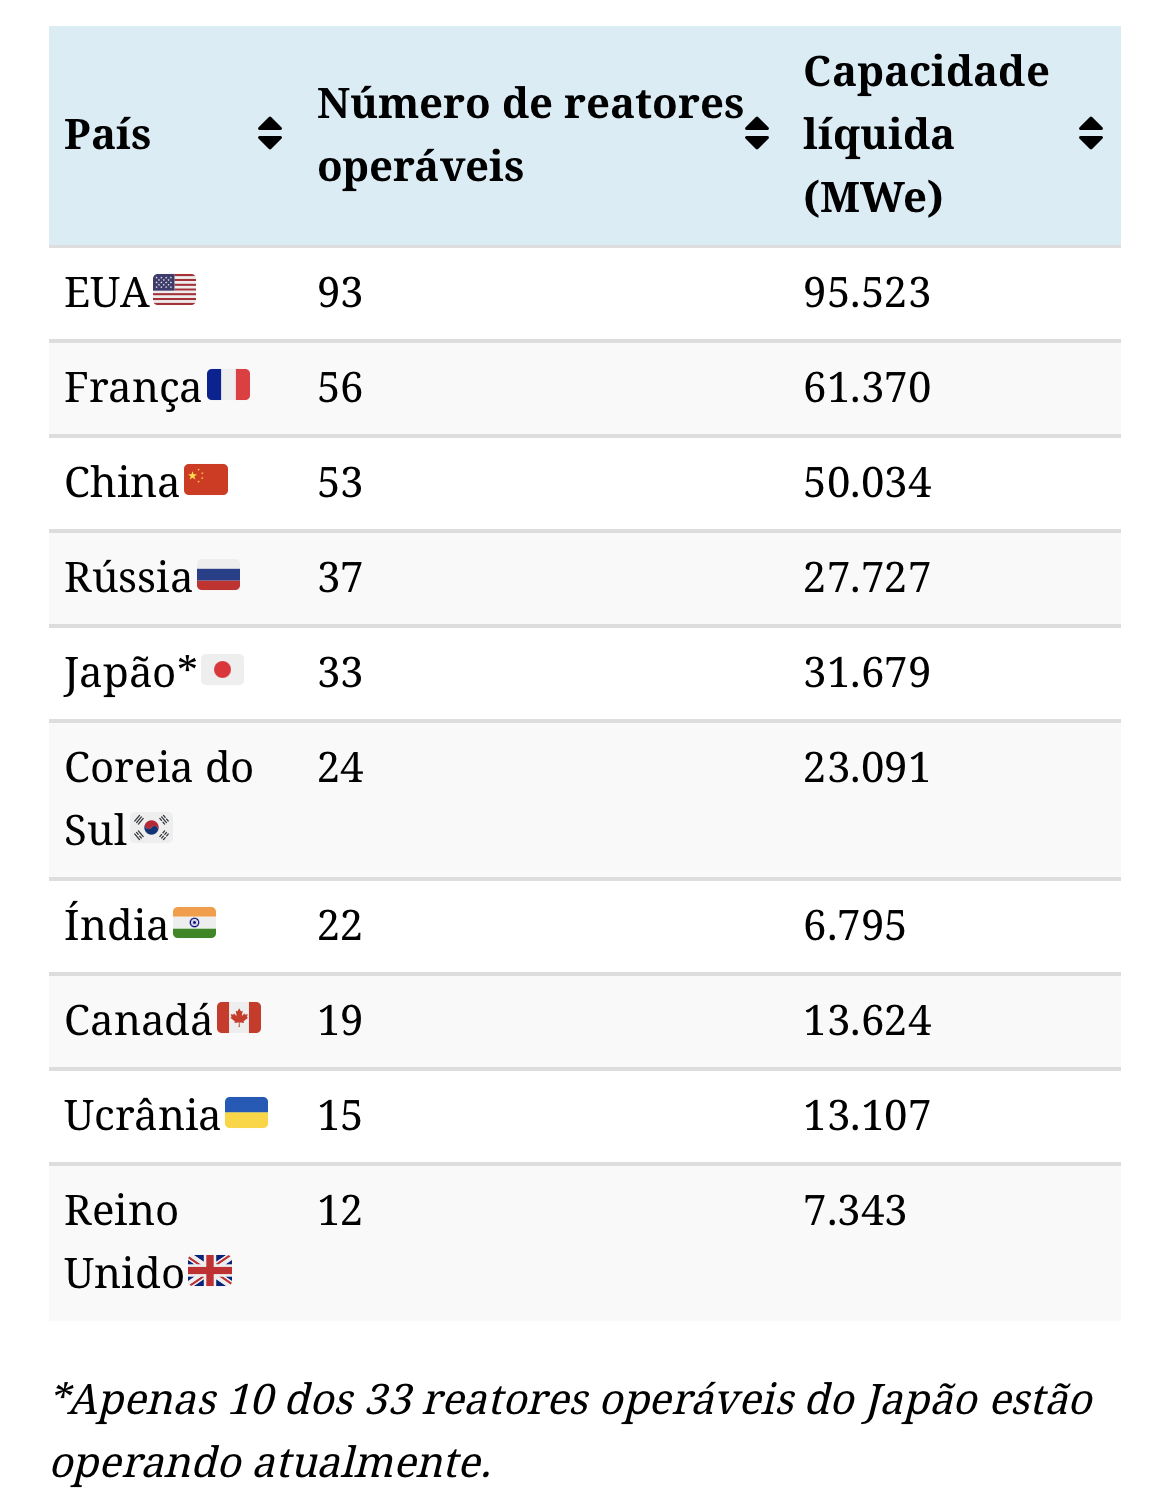Click the South Korea flag icon
1170x1504 pixels.
click(x=152, y=828)
